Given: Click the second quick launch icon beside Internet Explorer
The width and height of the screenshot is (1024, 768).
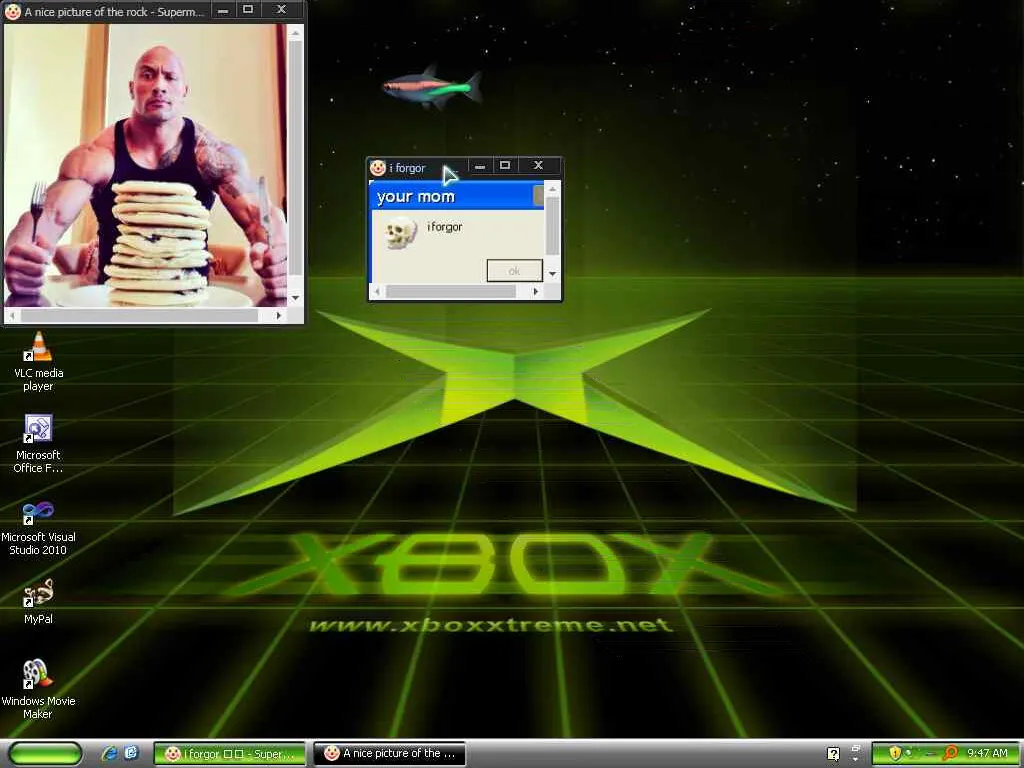Looking at the screenshot, I should [x=131, y=753].
